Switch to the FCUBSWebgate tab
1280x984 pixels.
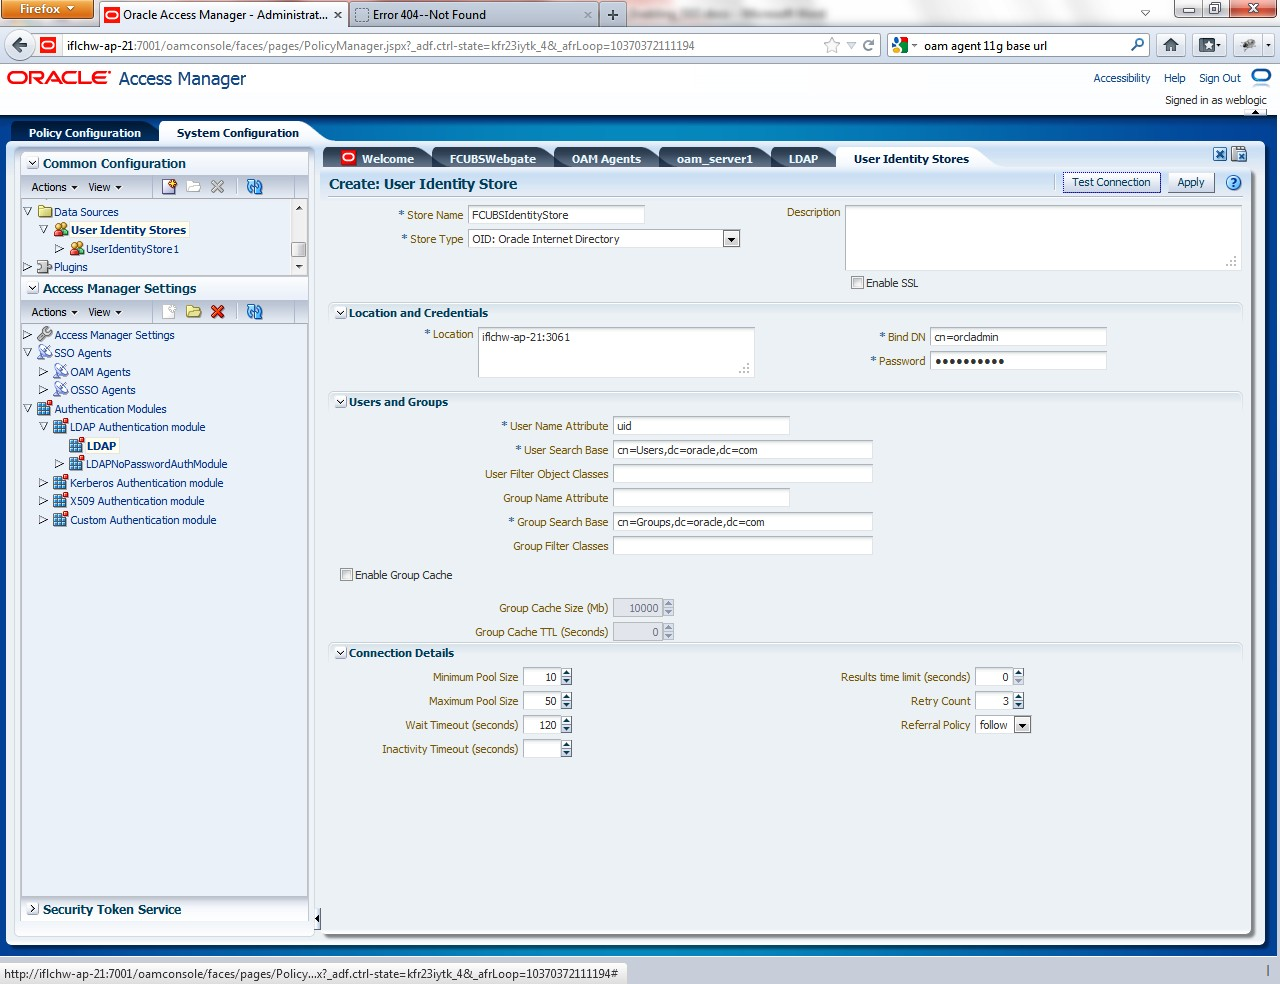coord(492,159)
